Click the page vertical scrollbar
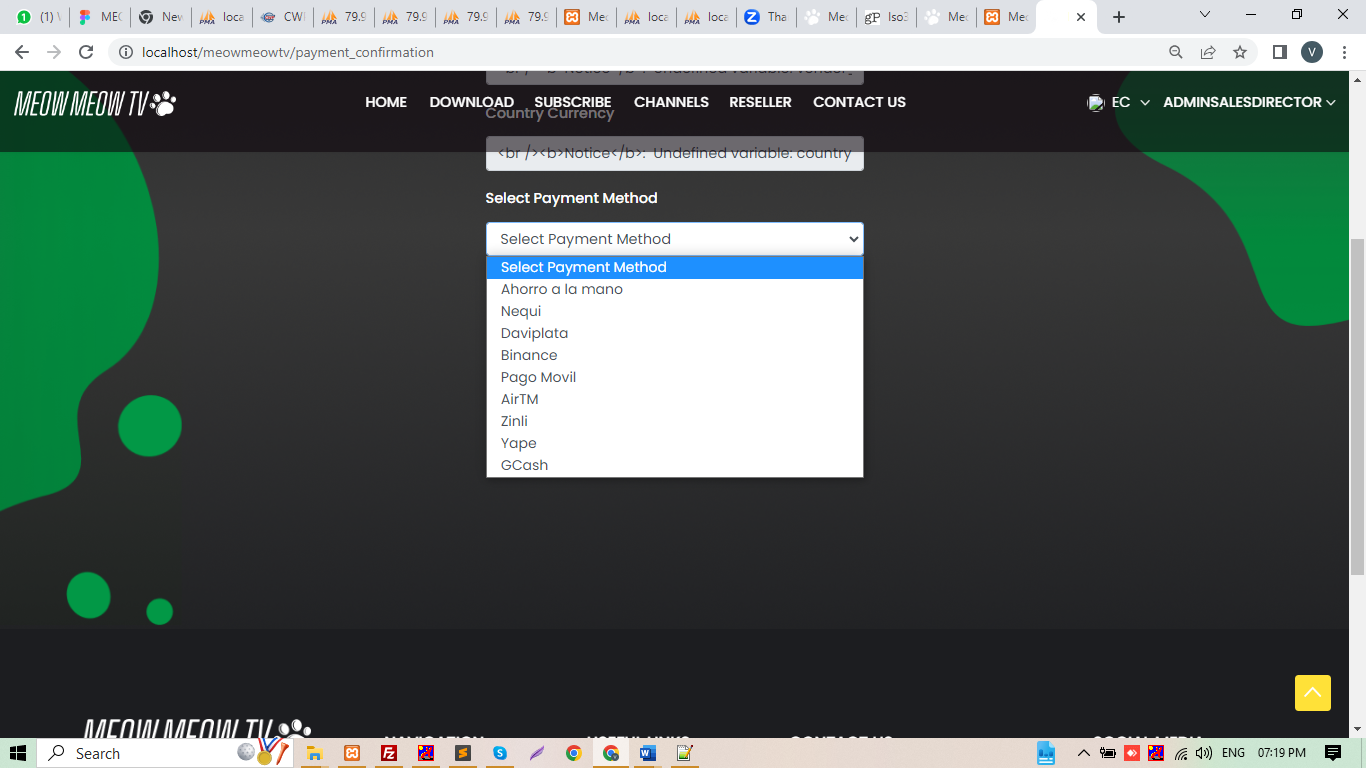The height and width of the screenshot is (768, 1366). [x=1357, y=405]
